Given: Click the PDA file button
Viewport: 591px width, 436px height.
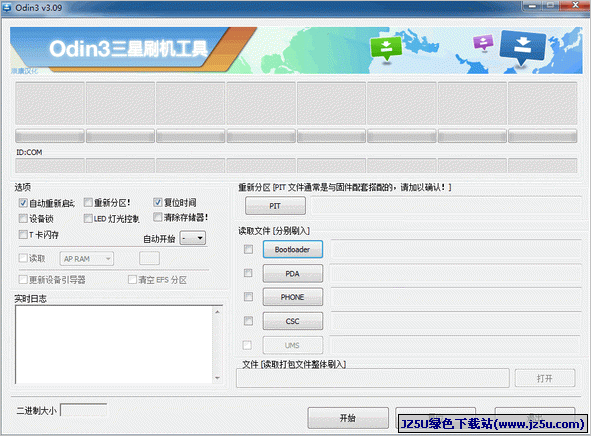Looking at the screenshot, I should point(292,274).
